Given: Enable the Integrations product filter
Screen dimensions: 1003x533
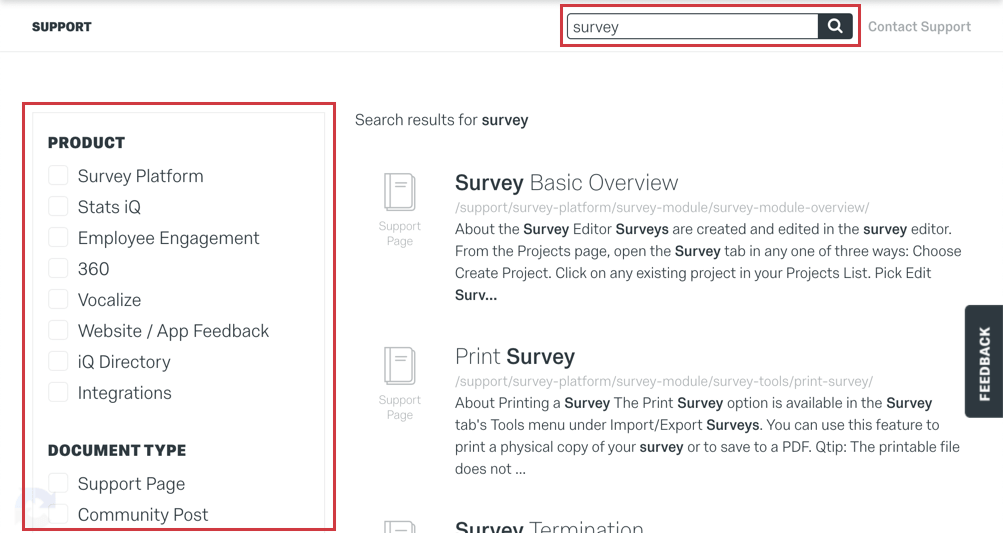Looking at the screenshot, I should click(x=58, y=392).
